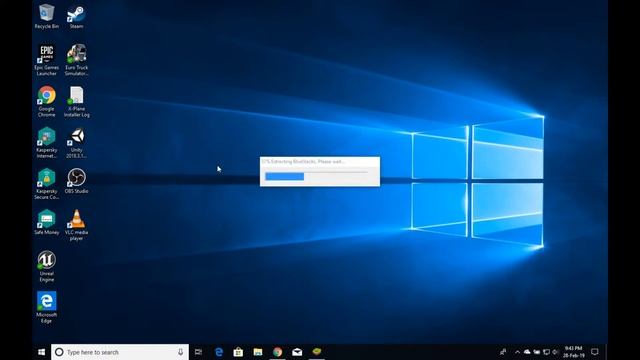The width and height of the screenshot is (640, 360).
Task: Select the Epic Games Launcher shortcut
Action: [x=47, y=60]
